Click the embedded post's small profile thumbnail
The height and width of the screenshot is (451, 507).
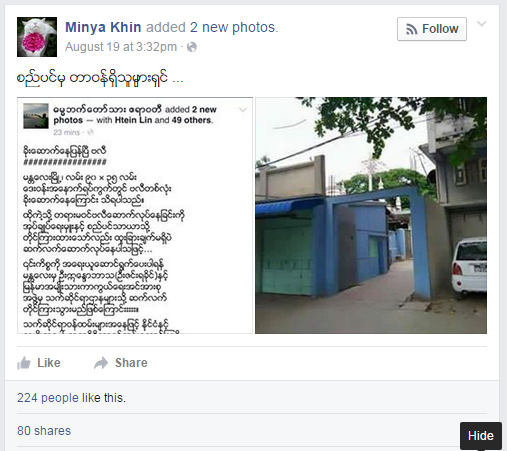tap(36, 116)
